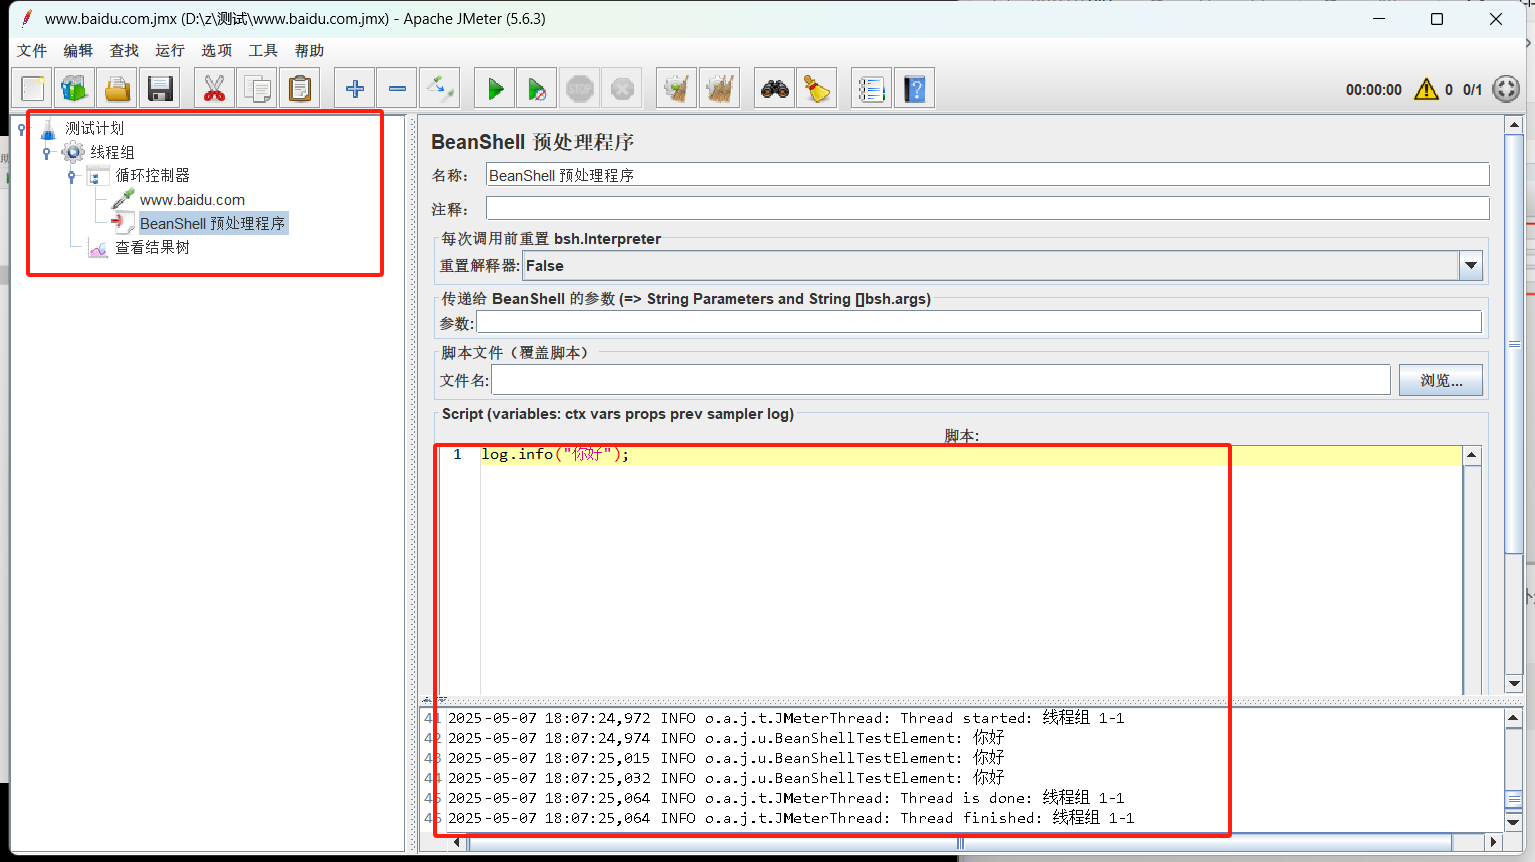The image size is (1535, 862).
Task: Click the 00:00:00 elapsed time display
Action: pos(1374,90)
